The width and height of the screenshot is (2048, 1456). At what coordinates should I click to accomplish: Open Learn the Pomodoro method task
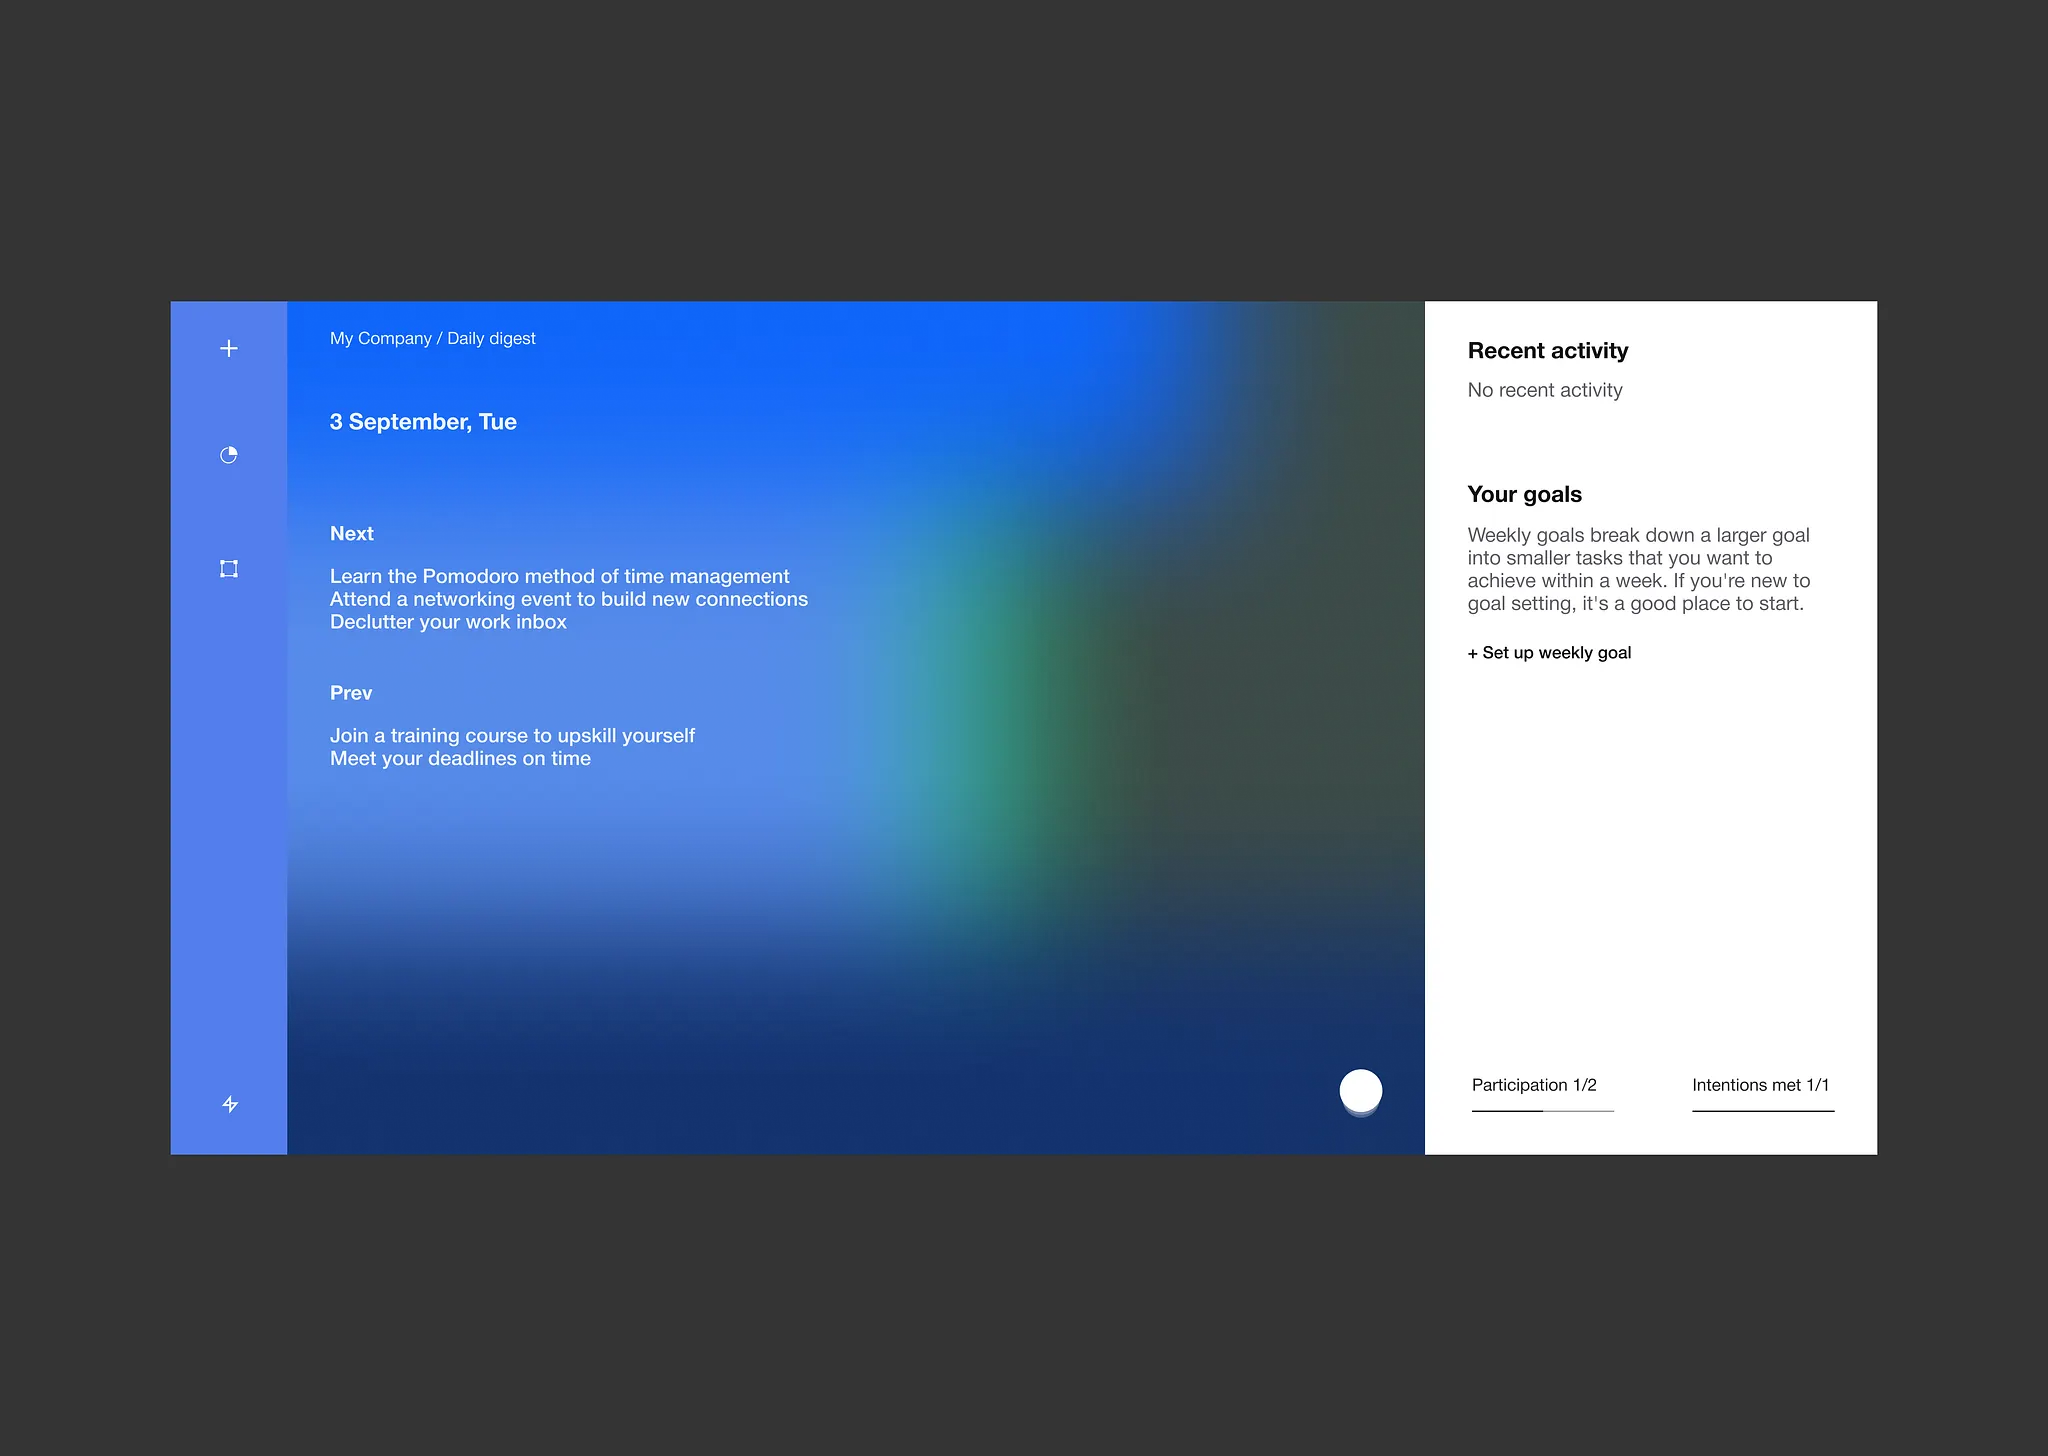(x=559, y=576)
